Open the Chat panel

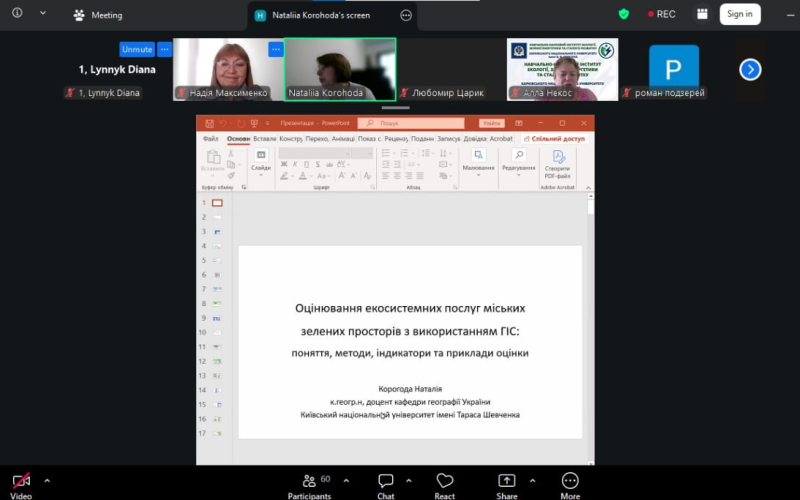pos(386,486)
